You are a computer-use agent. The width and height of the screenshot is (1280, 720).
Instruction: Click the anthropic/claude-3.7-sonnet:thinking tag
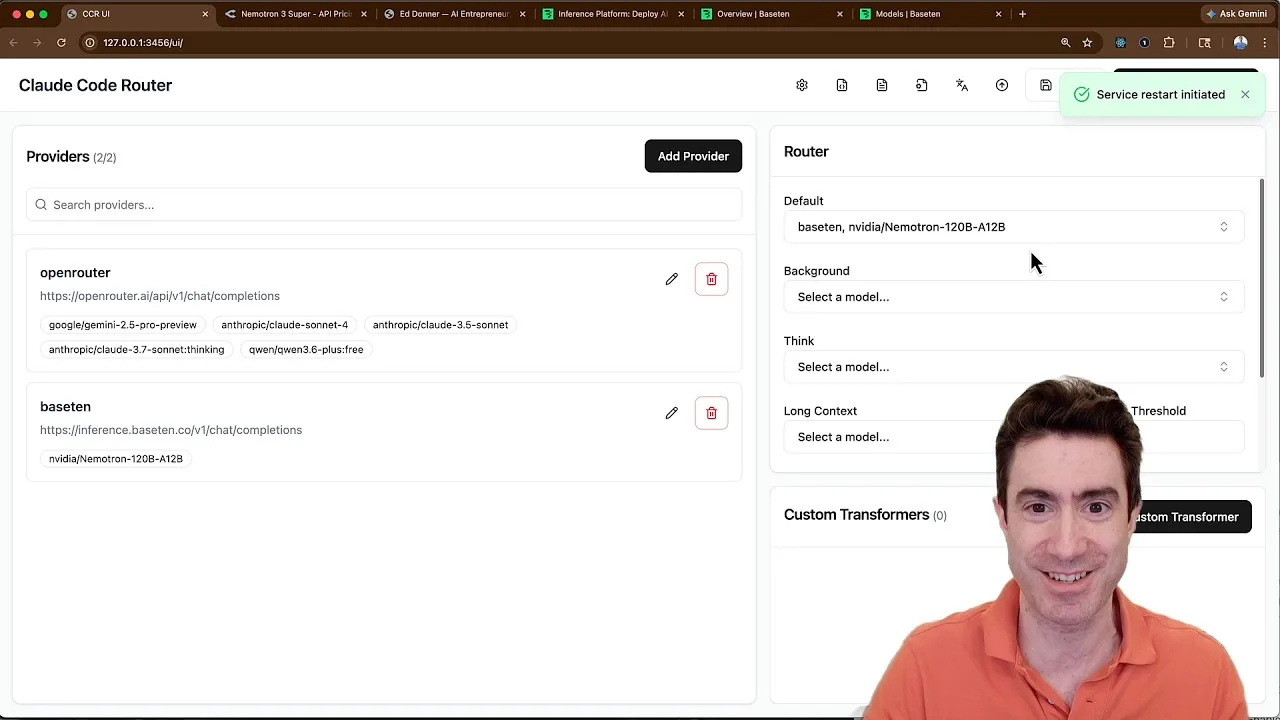[x=137, y=350]
